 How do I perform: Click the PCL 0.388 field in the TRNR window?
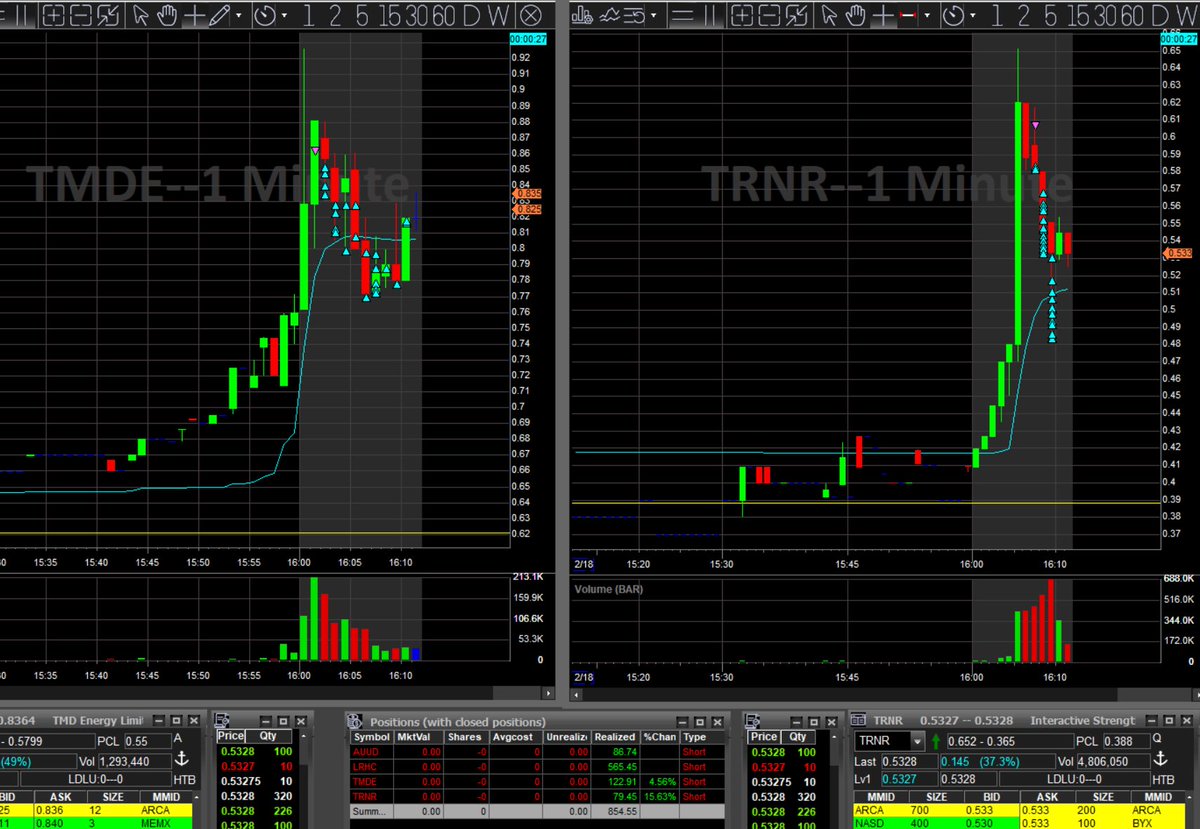click(1126, 741)
